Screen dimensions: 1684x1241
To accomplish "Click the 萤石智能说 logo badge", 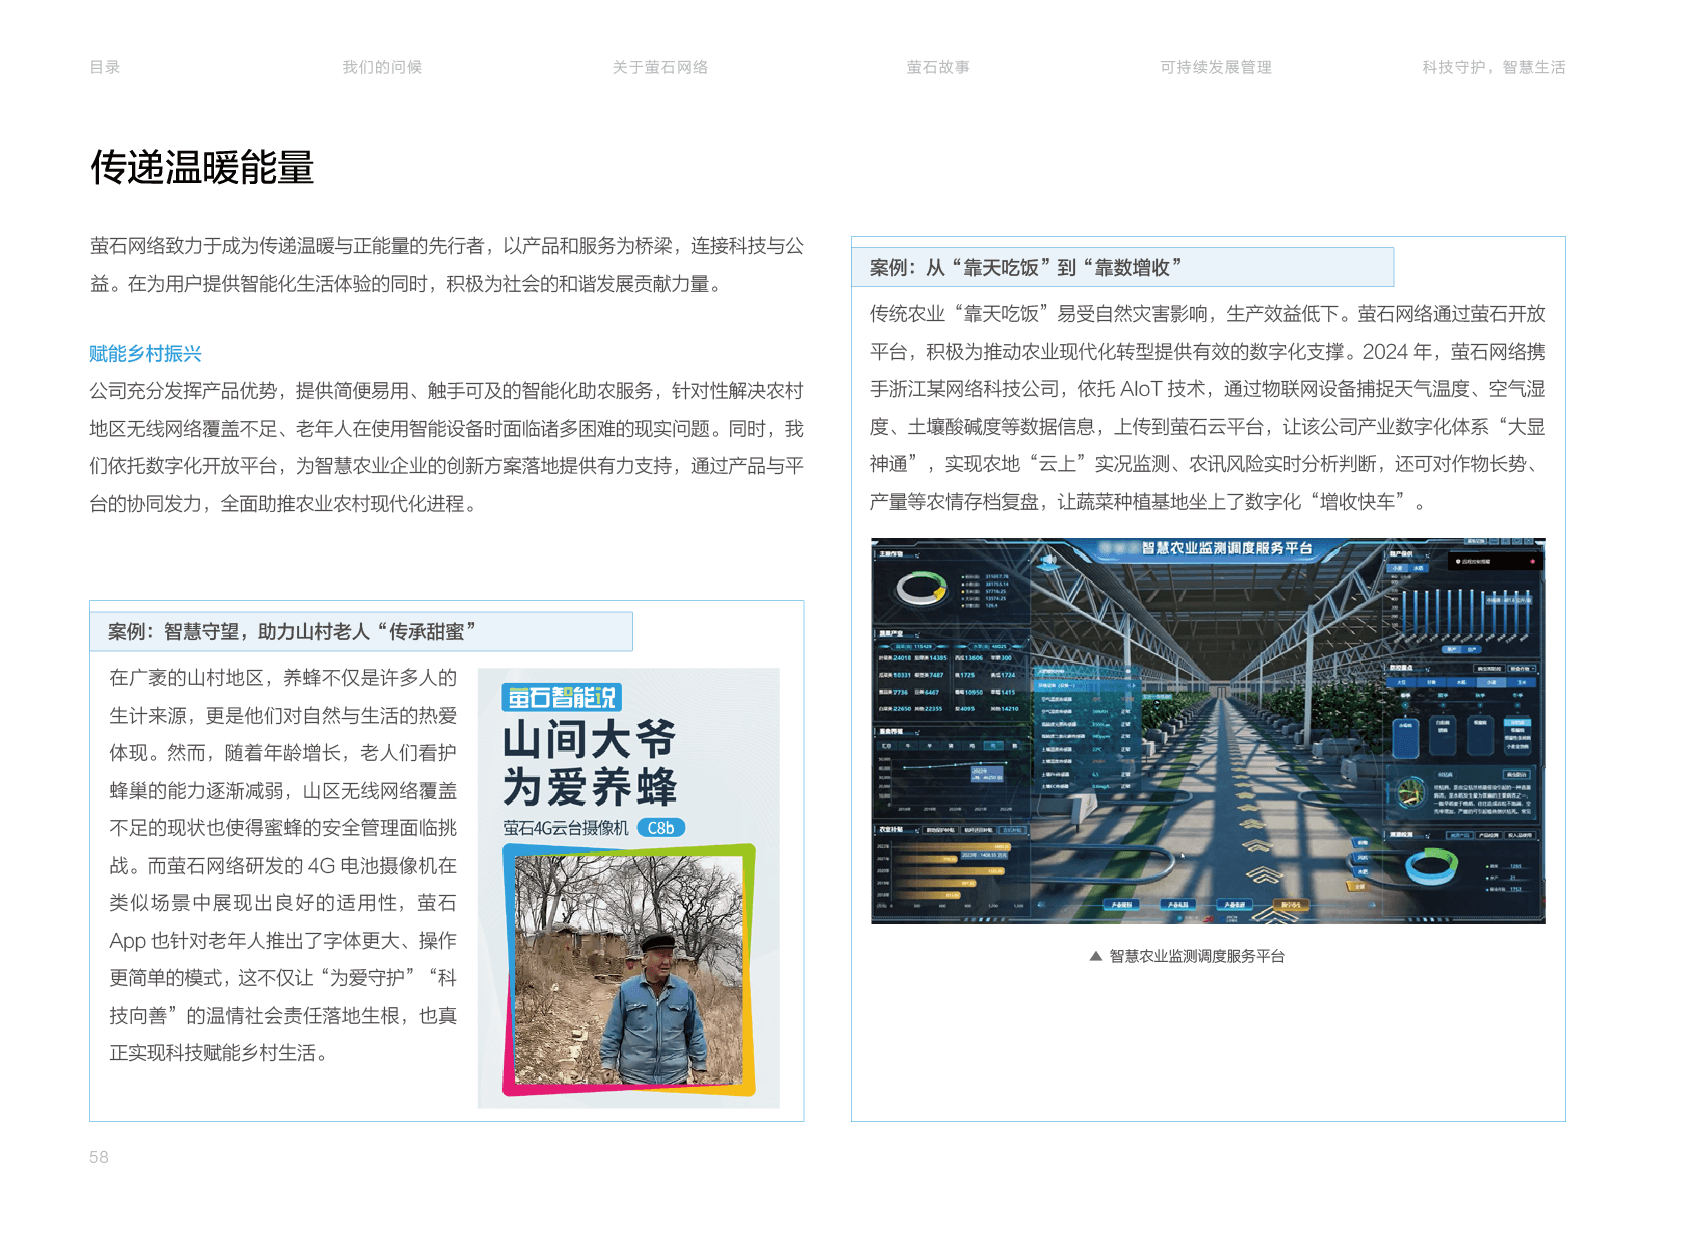I will click(x=561, y=697).
